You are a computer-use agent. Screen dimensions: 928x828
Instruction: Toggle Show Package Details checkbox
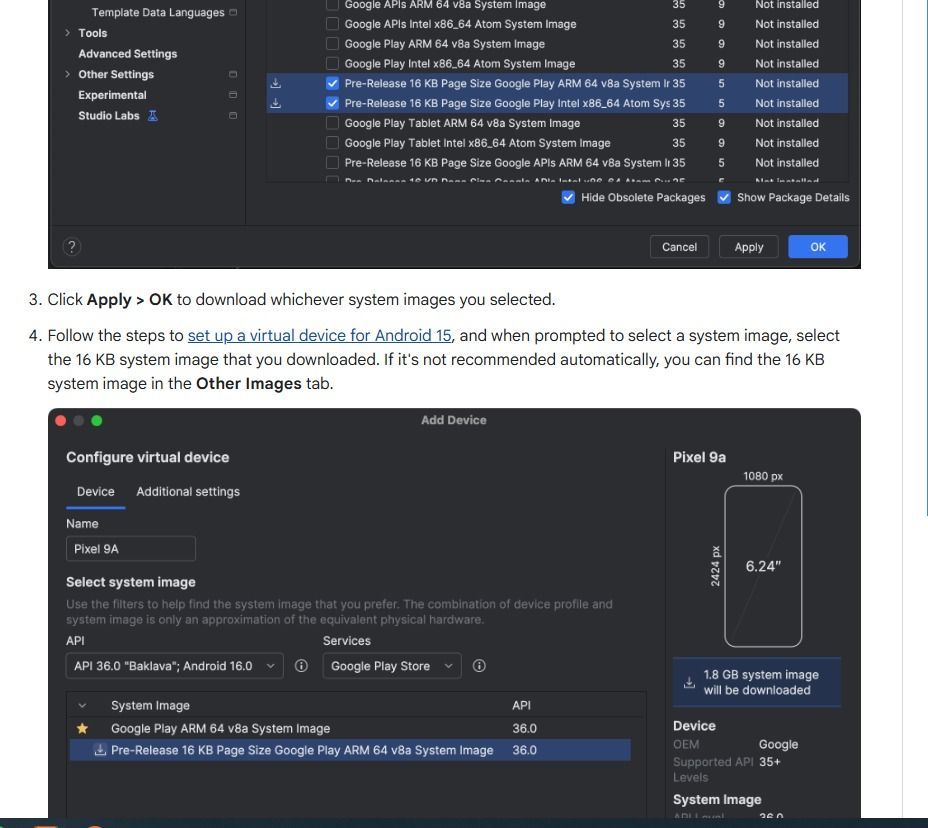[x=725, y=198]
